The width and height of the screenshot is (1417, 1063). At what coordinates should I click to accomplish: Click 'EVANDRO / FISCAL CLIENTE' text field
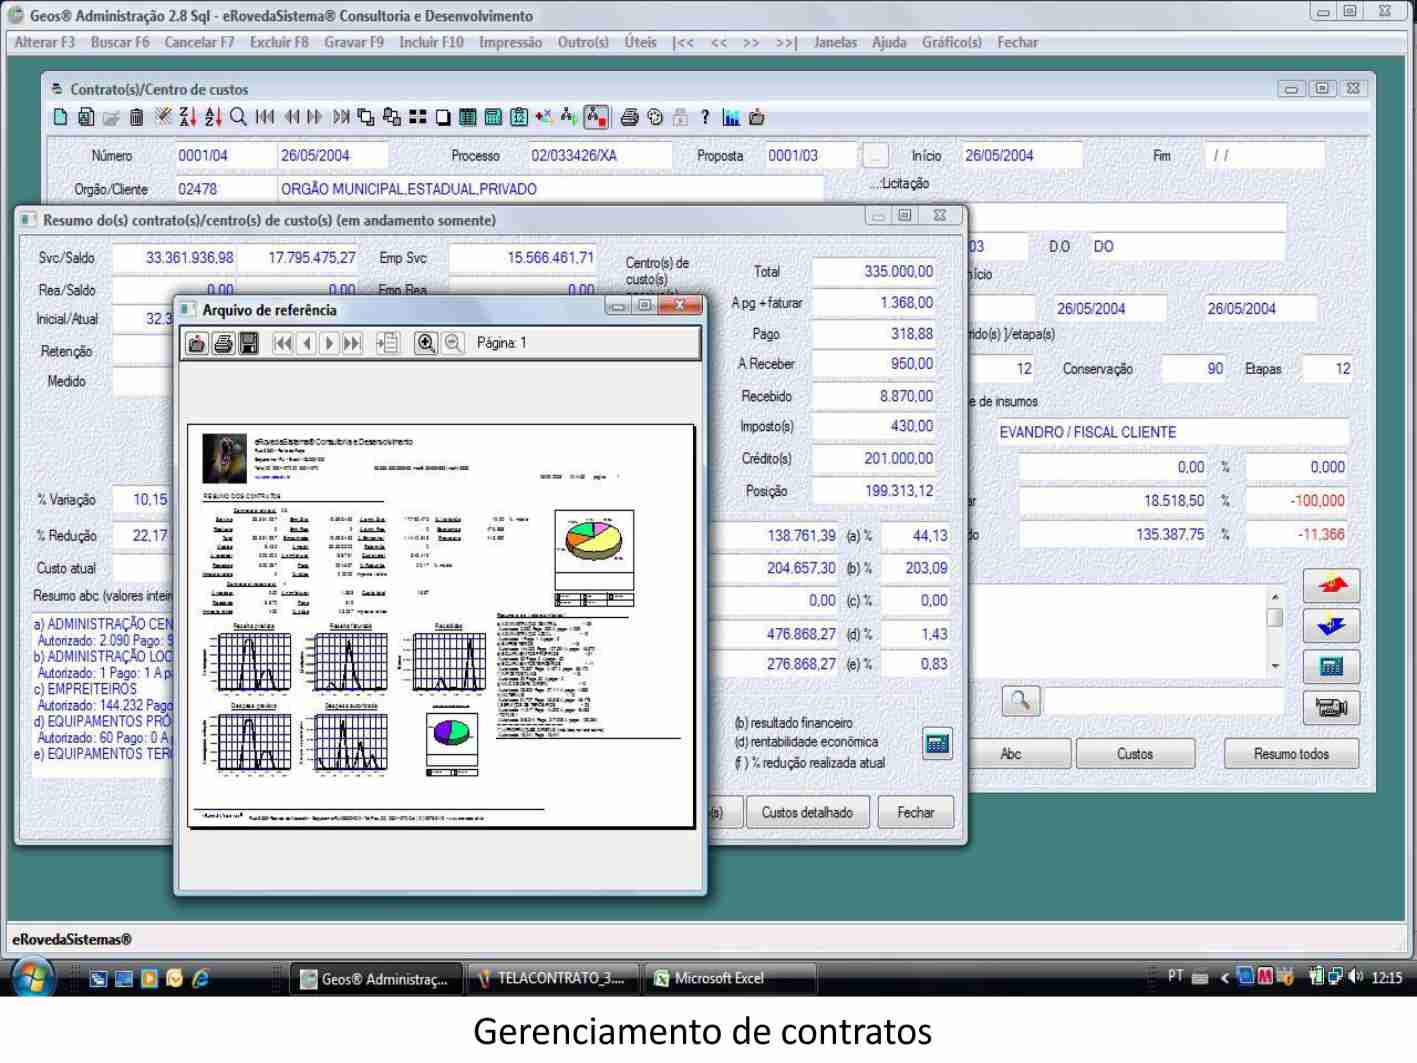(x=1172, y=432)
